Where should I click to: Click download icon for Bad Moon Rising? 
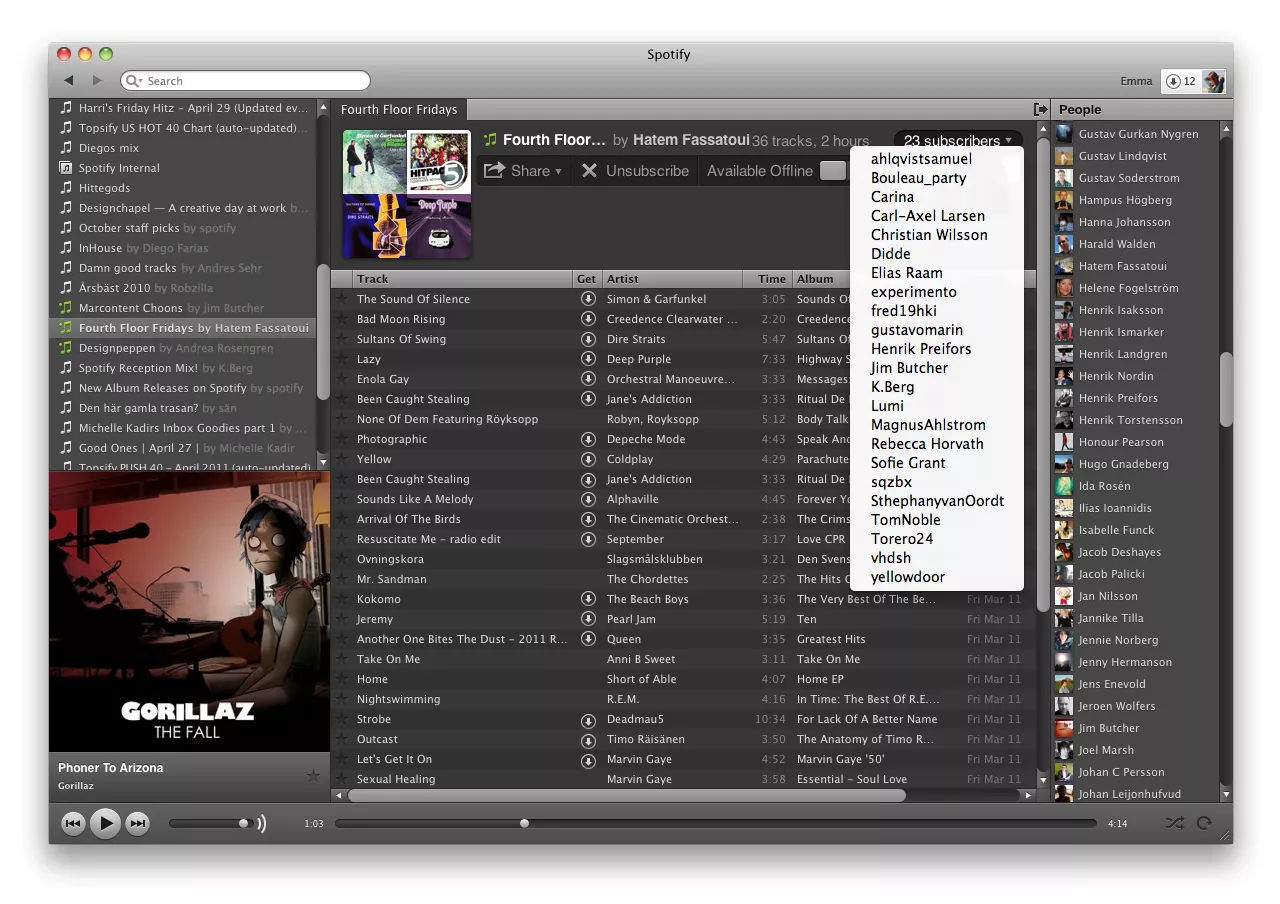click(x=588, y=319)
